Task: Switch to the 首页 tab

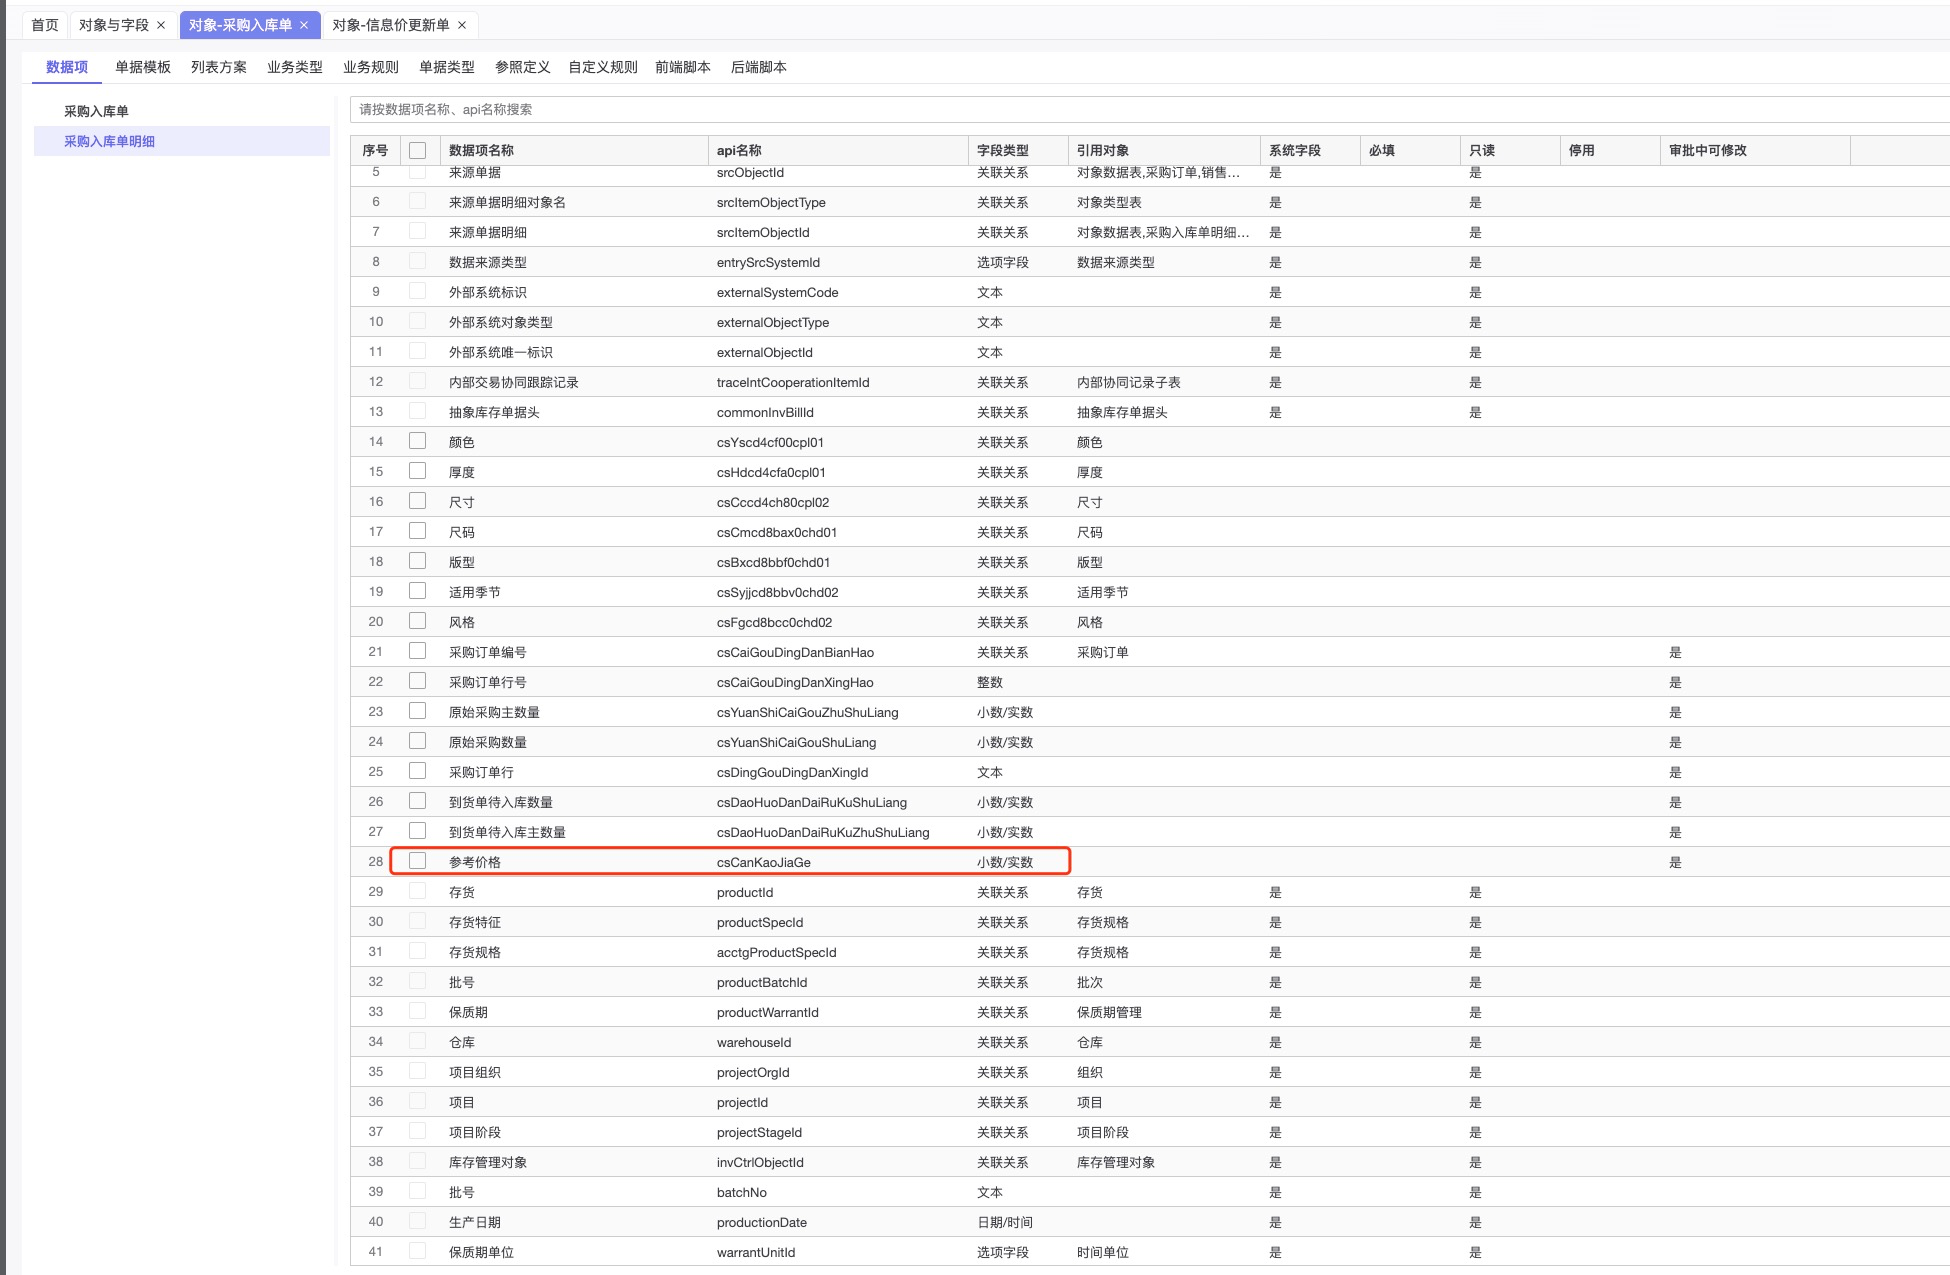Action: 45,25
